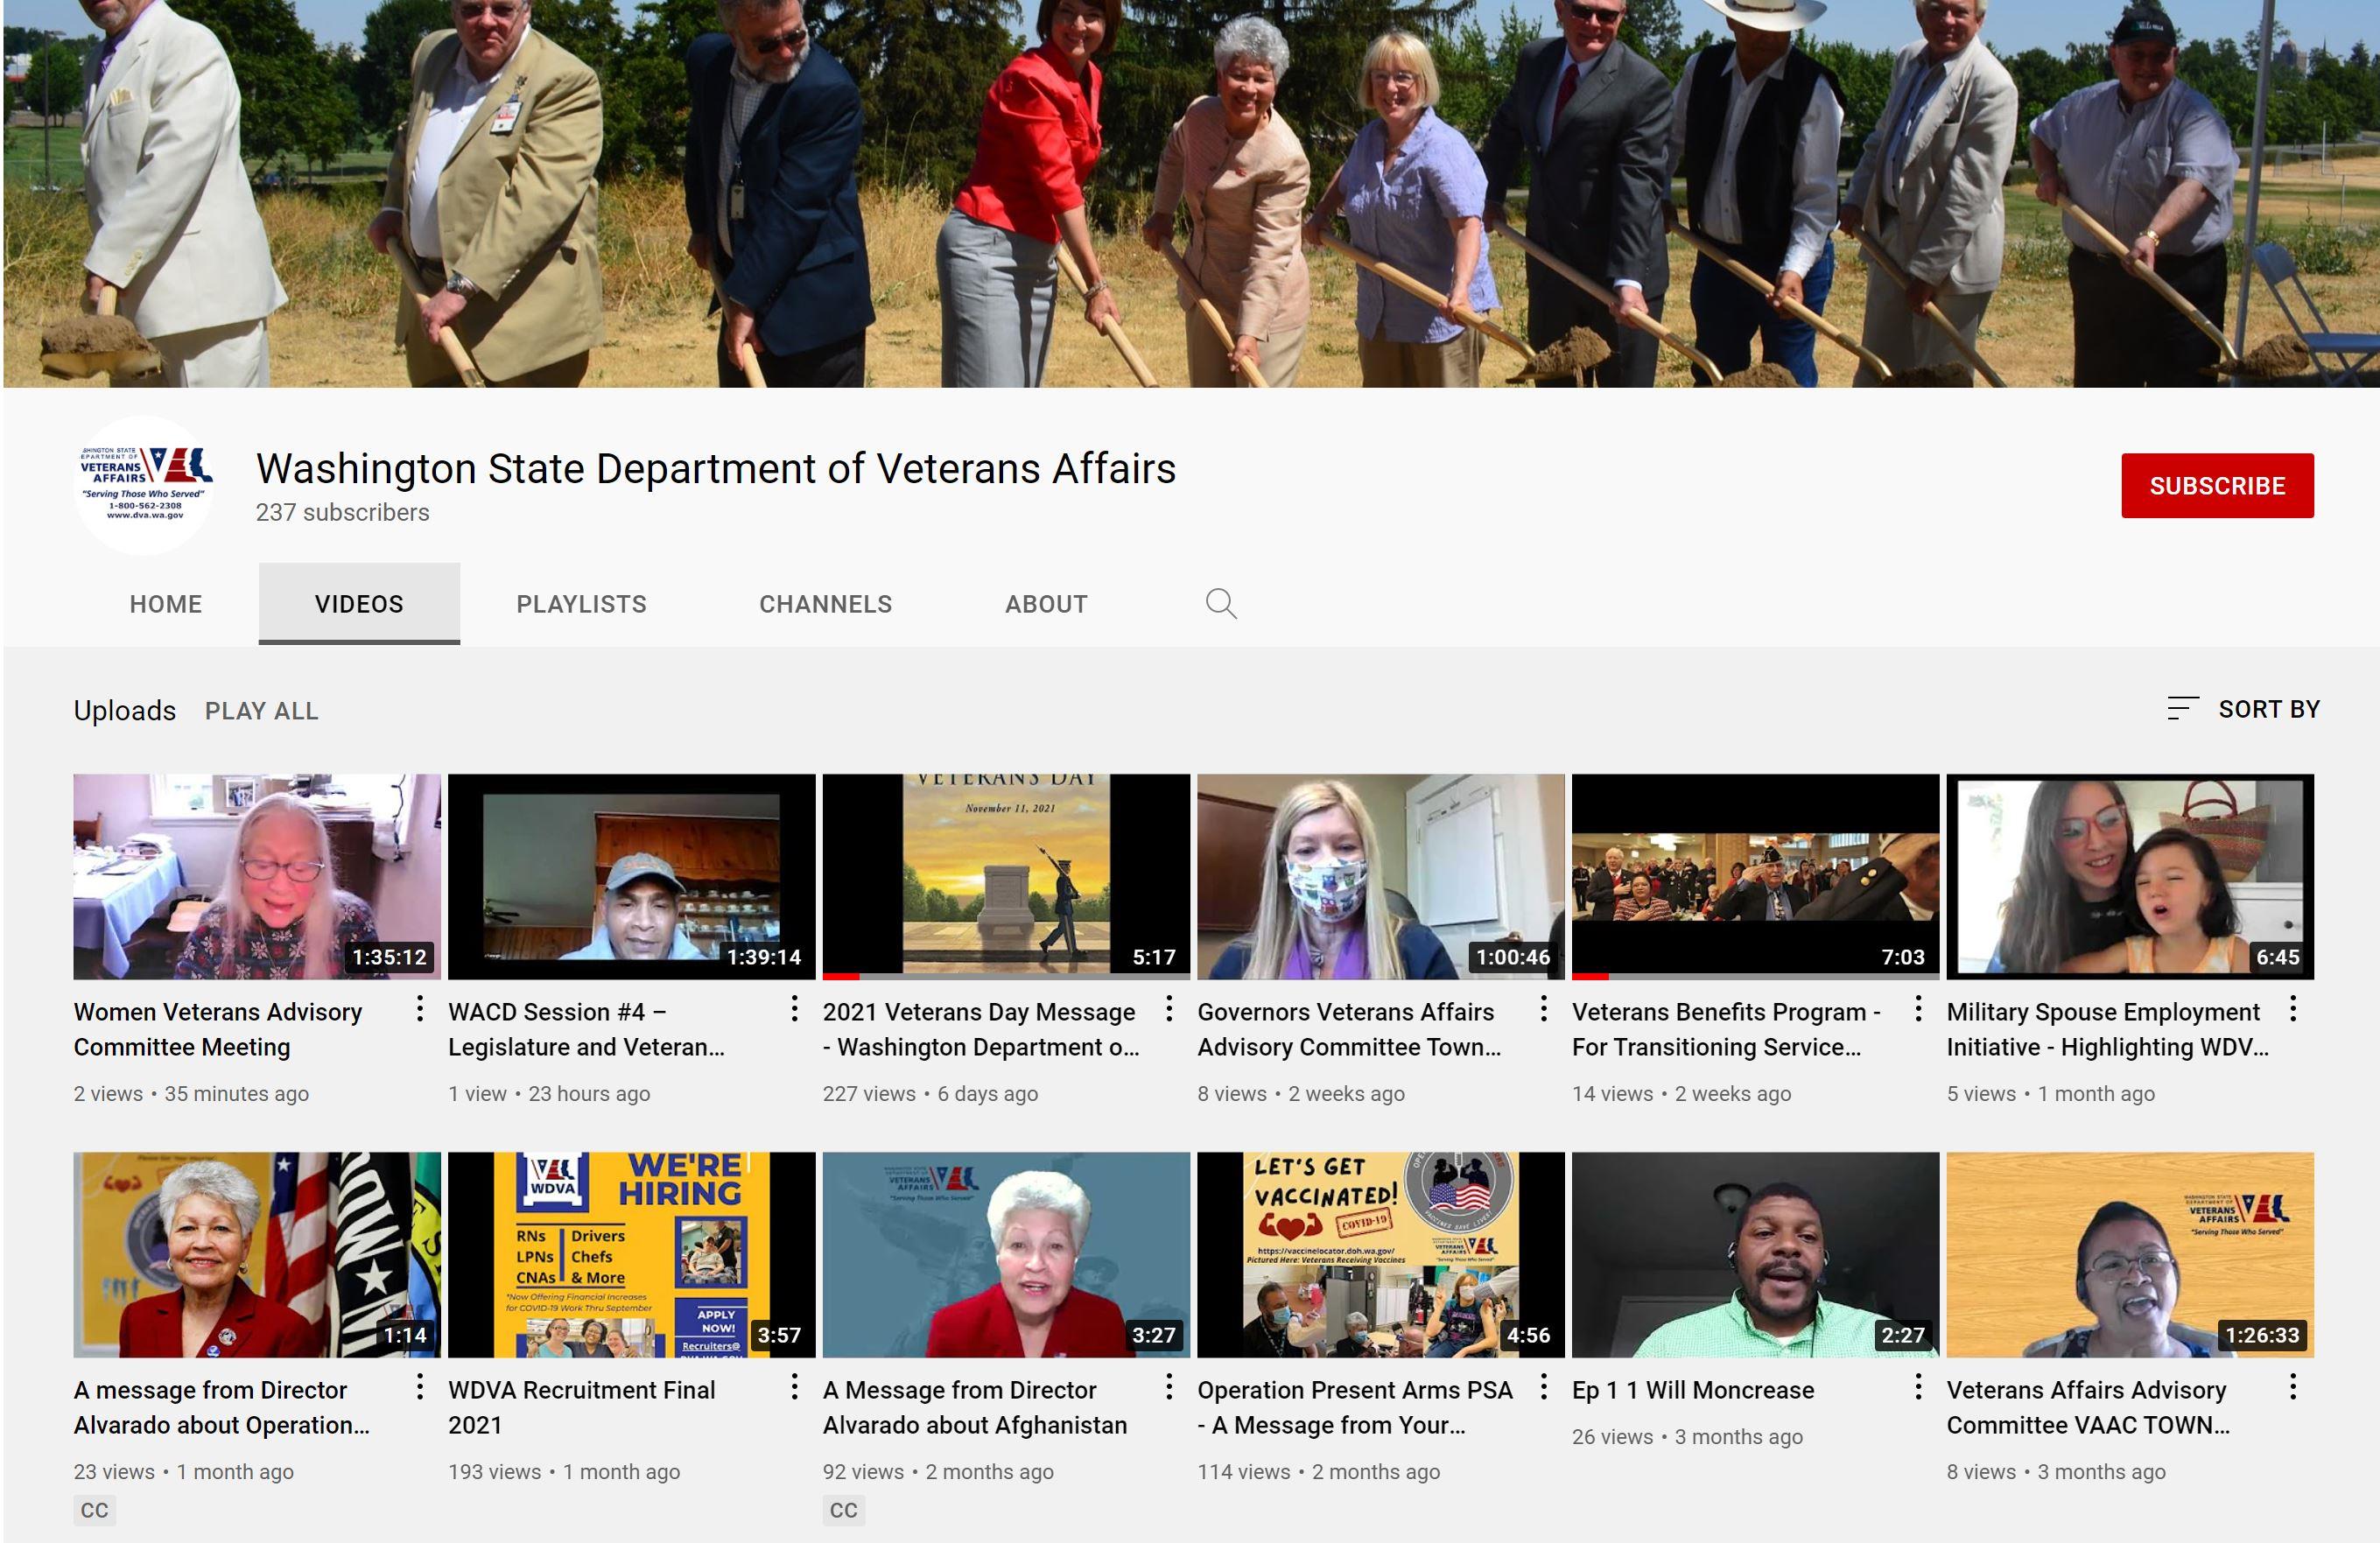Screen dimensions: 2380x1543
Task: Click PLAY ALL next to Uploads
Action: click(x=262, y=711)
